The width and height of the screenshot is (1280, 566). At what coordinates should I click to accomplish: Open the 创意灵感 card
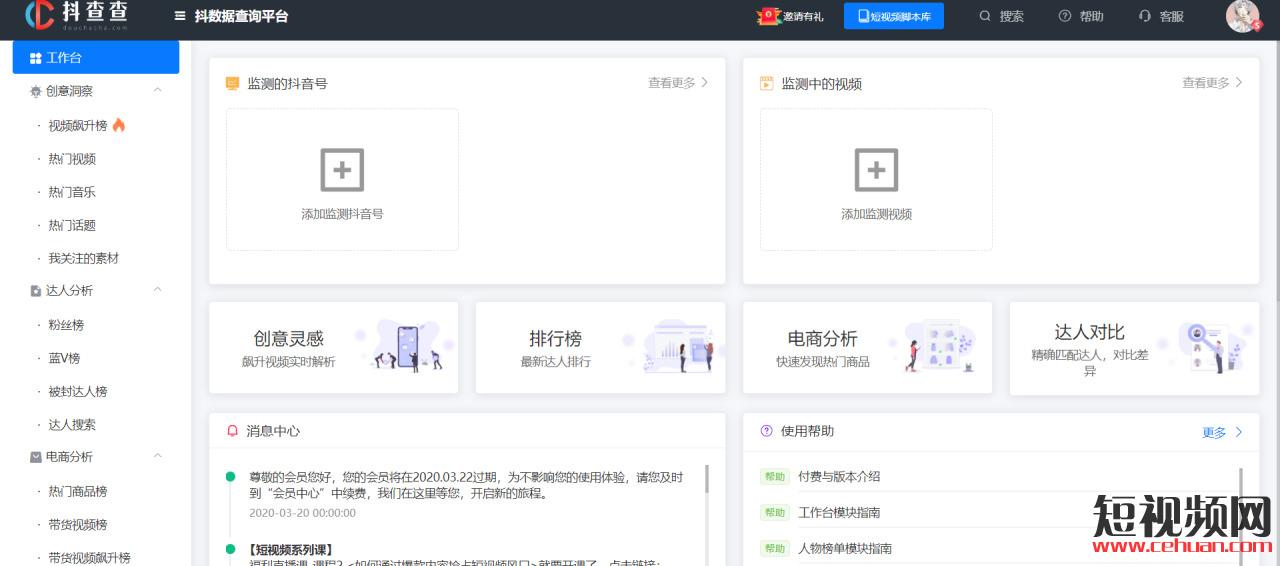pos(333,347)
